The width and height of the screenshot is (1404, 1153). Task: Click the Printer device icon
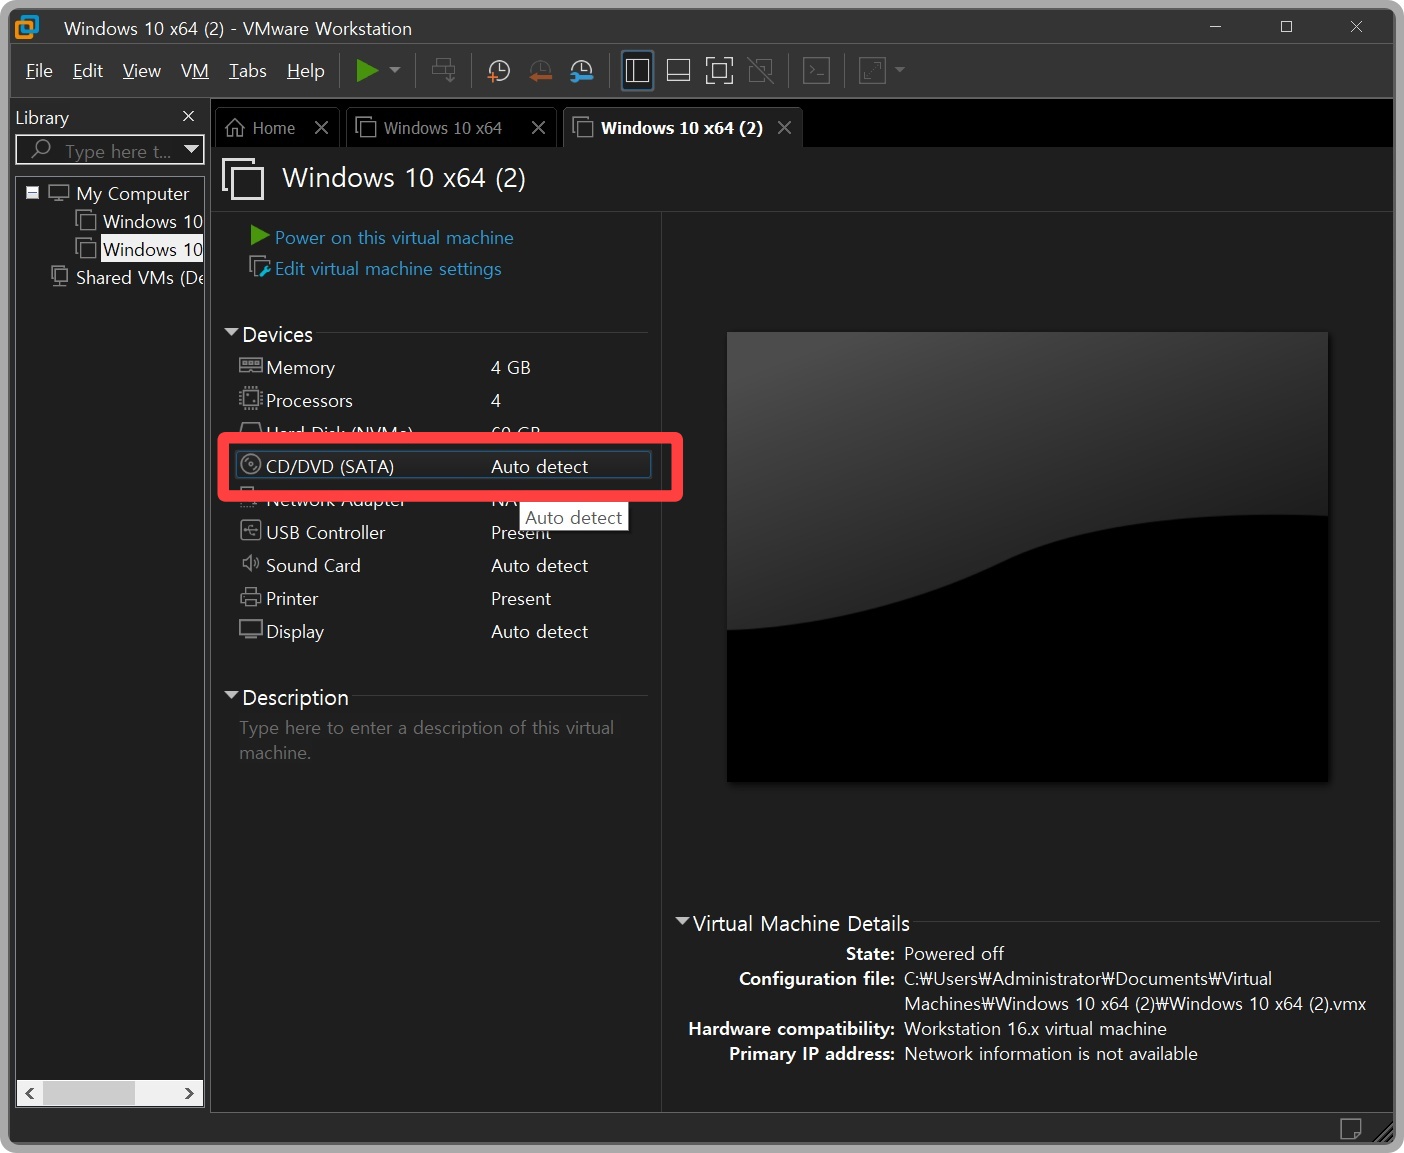point(250,597)
